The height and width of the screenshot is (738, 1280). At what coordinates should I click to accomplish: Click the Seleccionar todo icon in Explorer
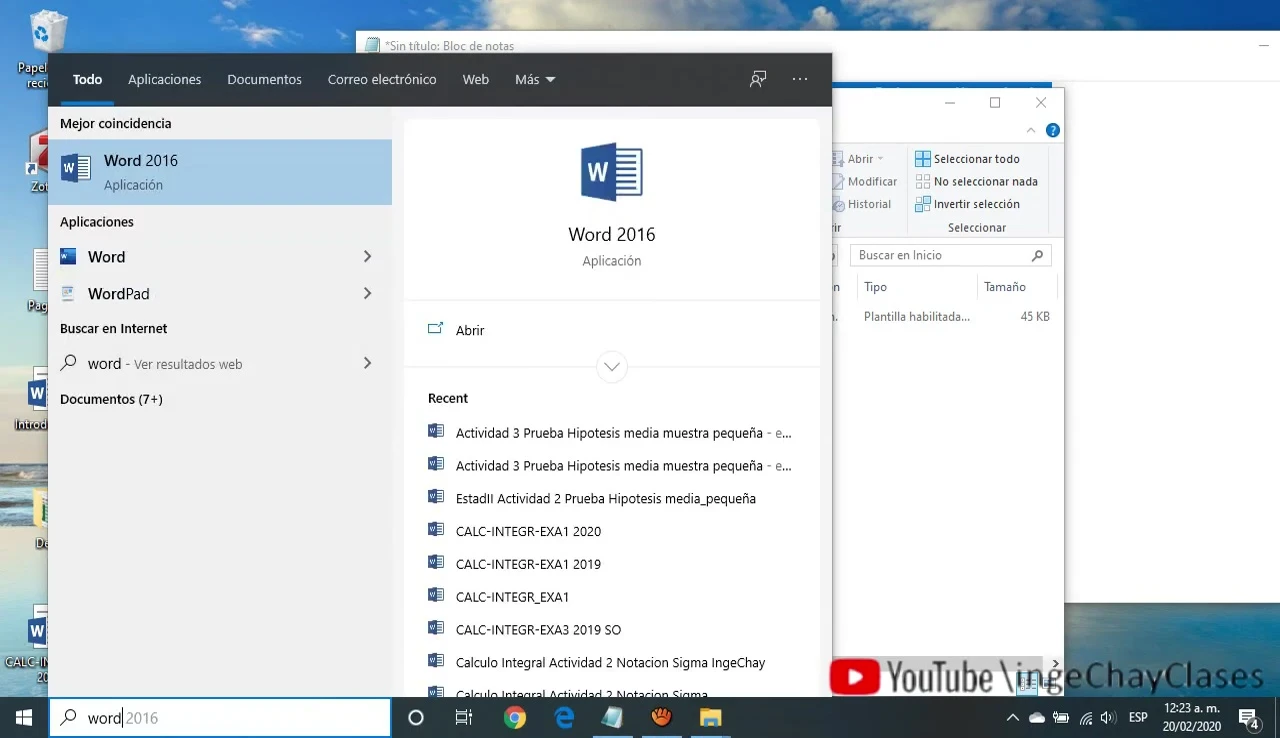pos(922,159)
